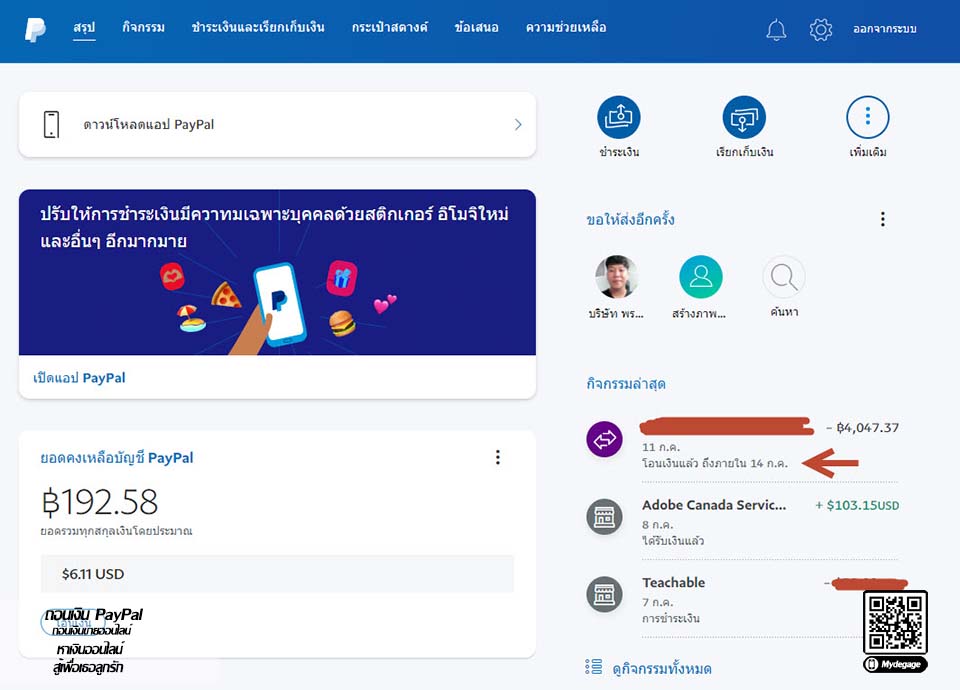This screenshot has width=960, height=690.
Task: Open ชำระเงินและเรียกเก็บเงิน menu
Action: (258, 28)
